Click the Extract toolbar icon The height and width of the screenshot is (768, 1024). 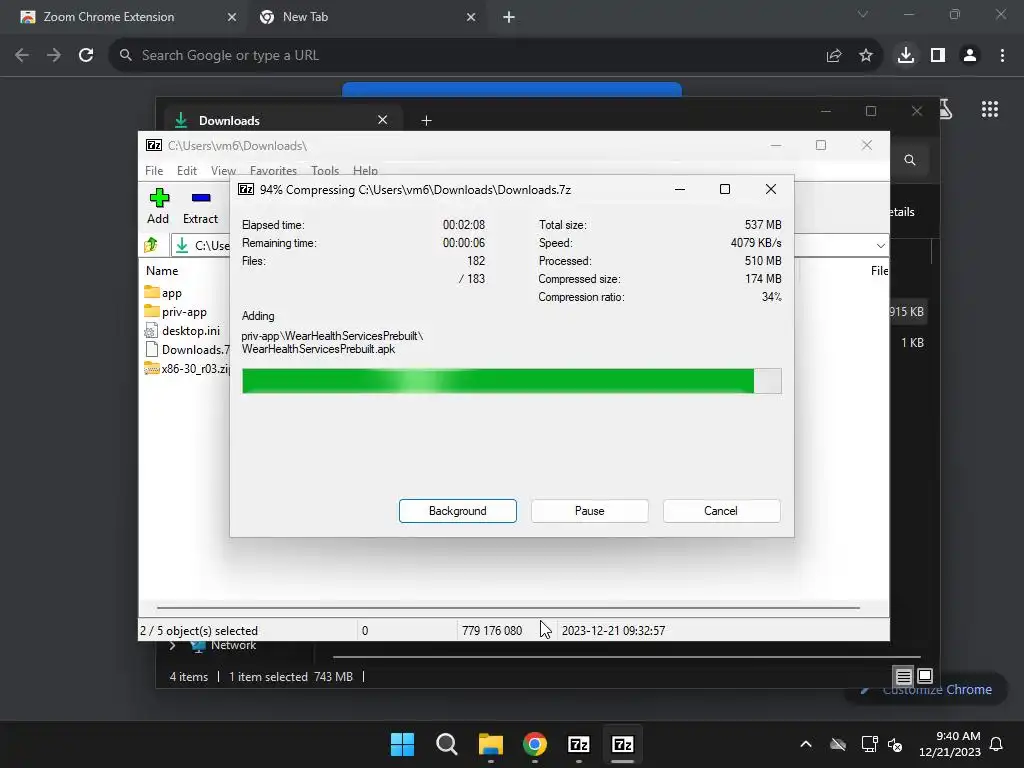[200, 206]
